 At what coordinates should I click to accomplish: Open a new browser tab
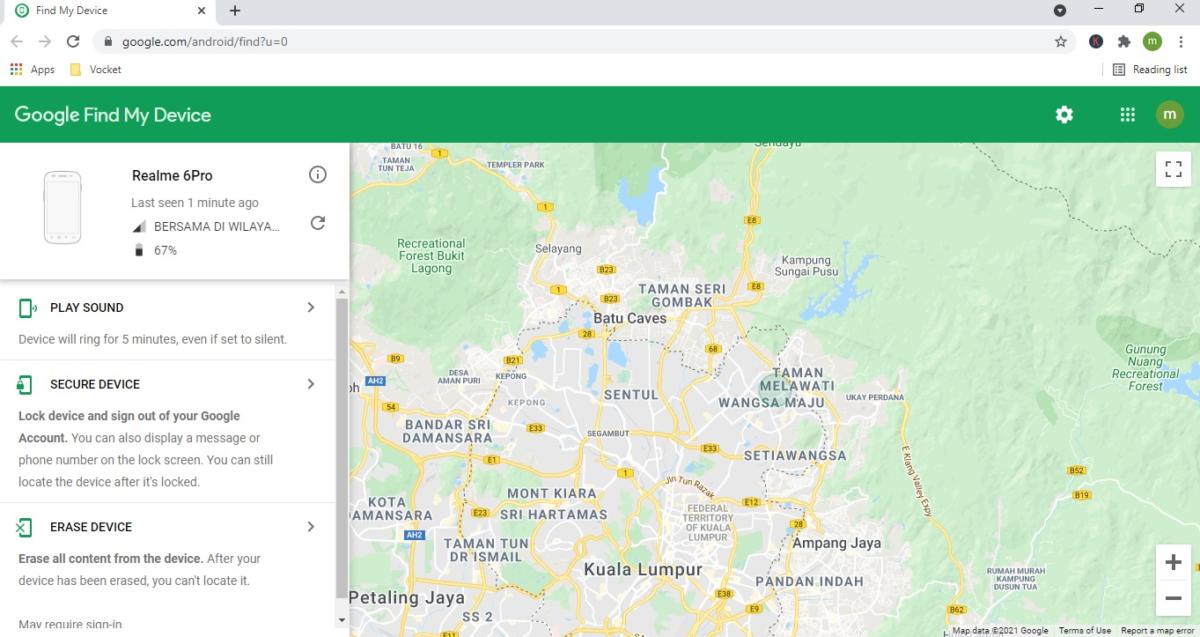click(x=235, y=11)
